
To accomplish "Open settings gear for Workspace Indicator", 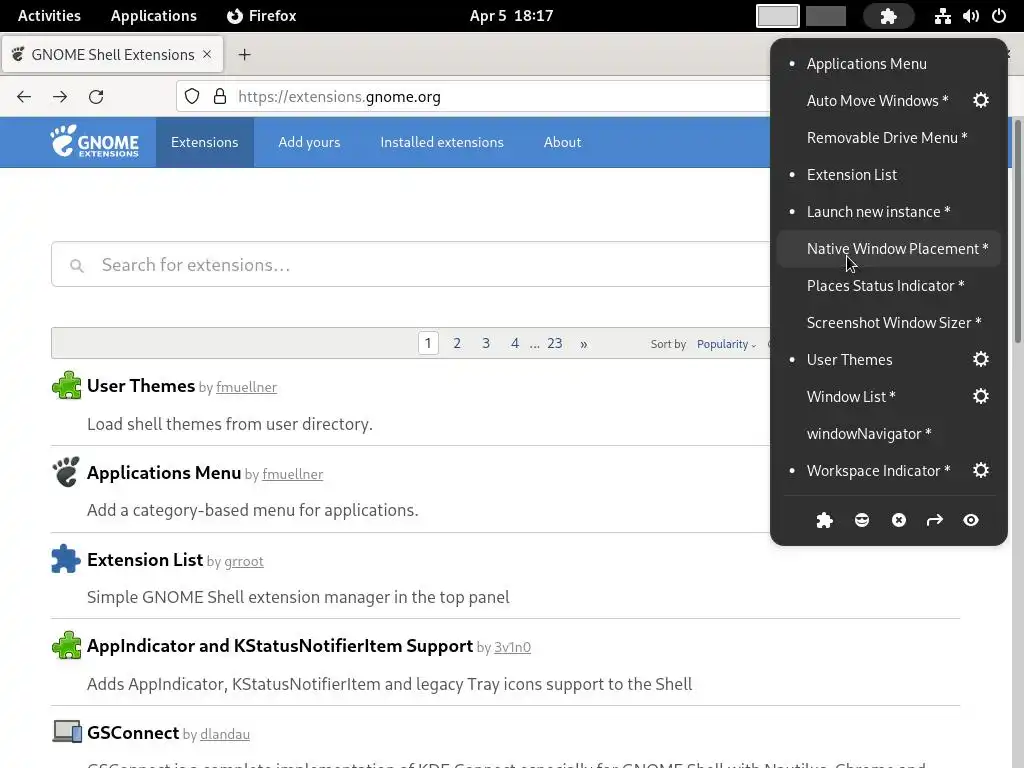I will click(980, 470).
